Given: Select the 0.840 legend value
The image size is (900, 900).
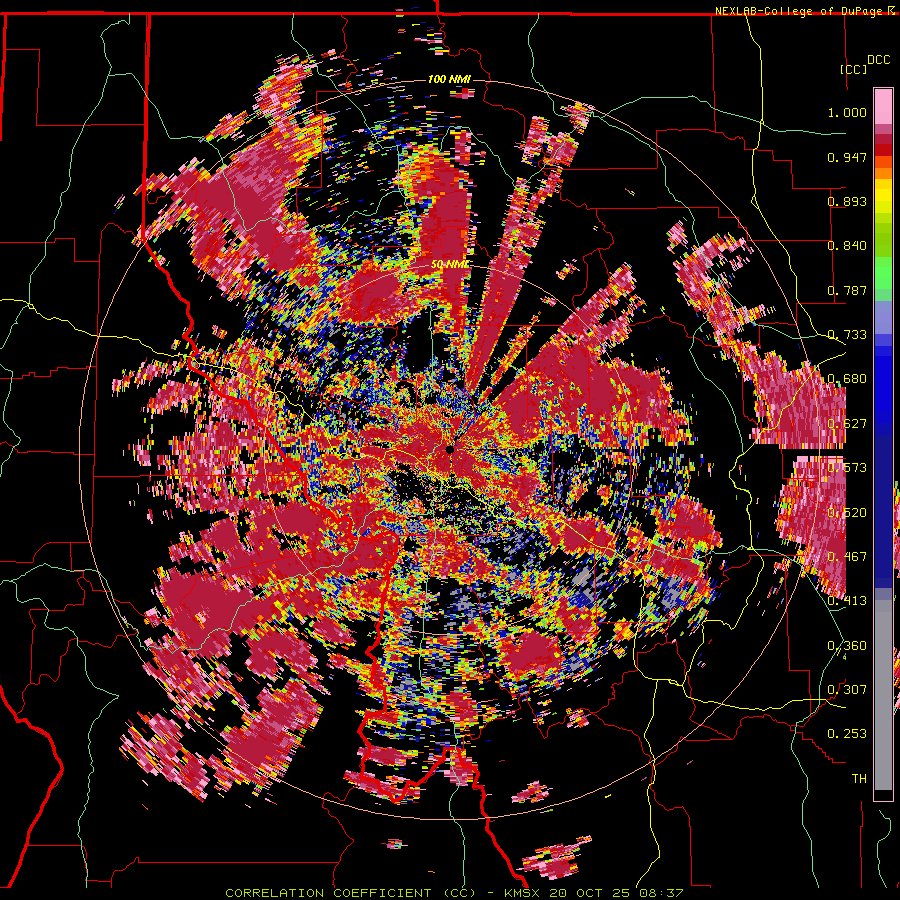Looking at the screenshot, I should pos(847,246).
